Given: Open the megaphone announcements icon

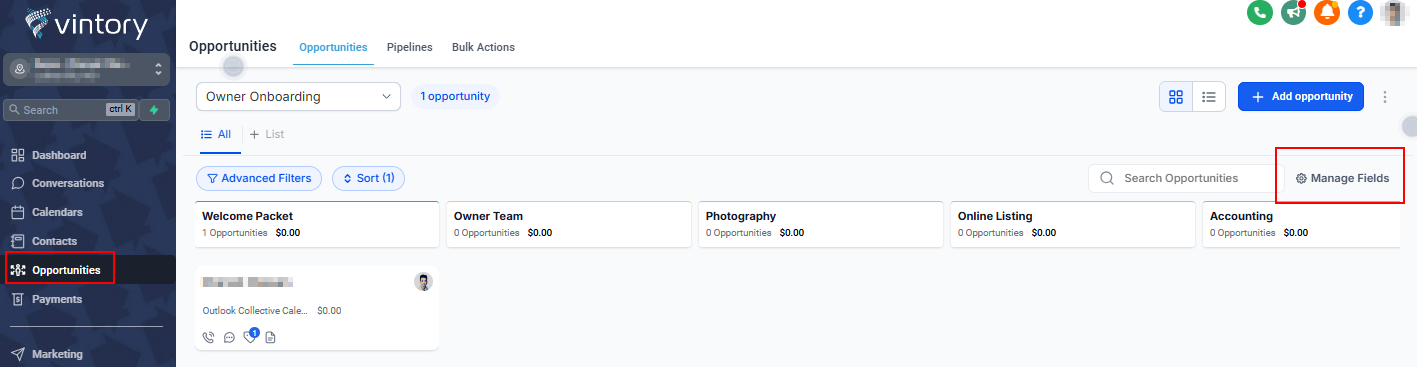Looking at the screenshot, I should (1293, 13).
